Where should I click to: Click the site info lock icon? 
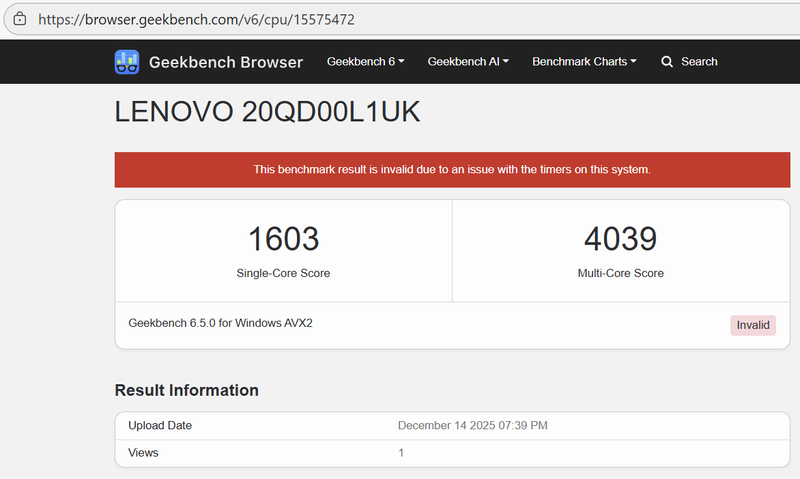tap(20, 19)
